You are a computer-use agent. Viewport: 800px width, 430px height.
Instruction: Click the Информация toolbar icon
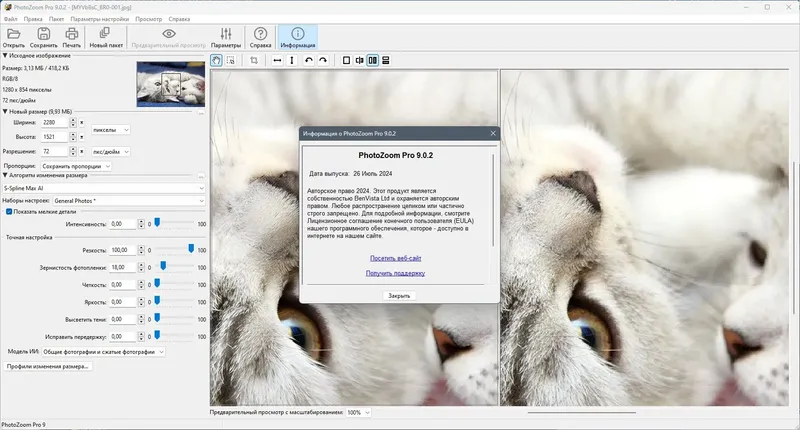pyautogui.click(x=297, y=38)
